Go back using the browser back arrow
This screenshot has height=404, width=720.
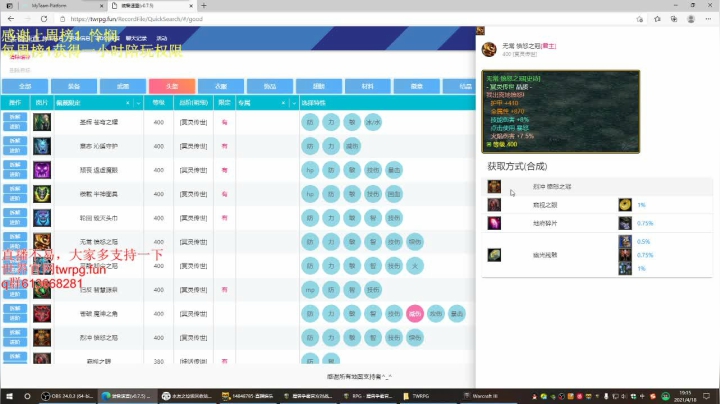[11, 19]
